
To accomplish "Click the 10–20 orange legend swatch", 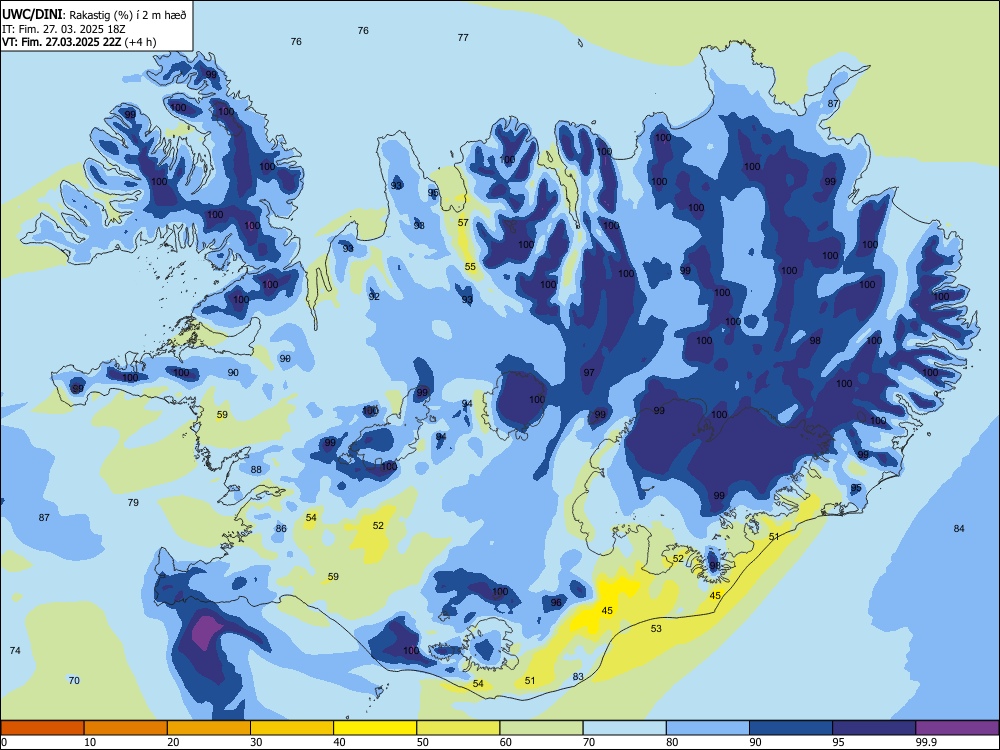I will point(126,728).
